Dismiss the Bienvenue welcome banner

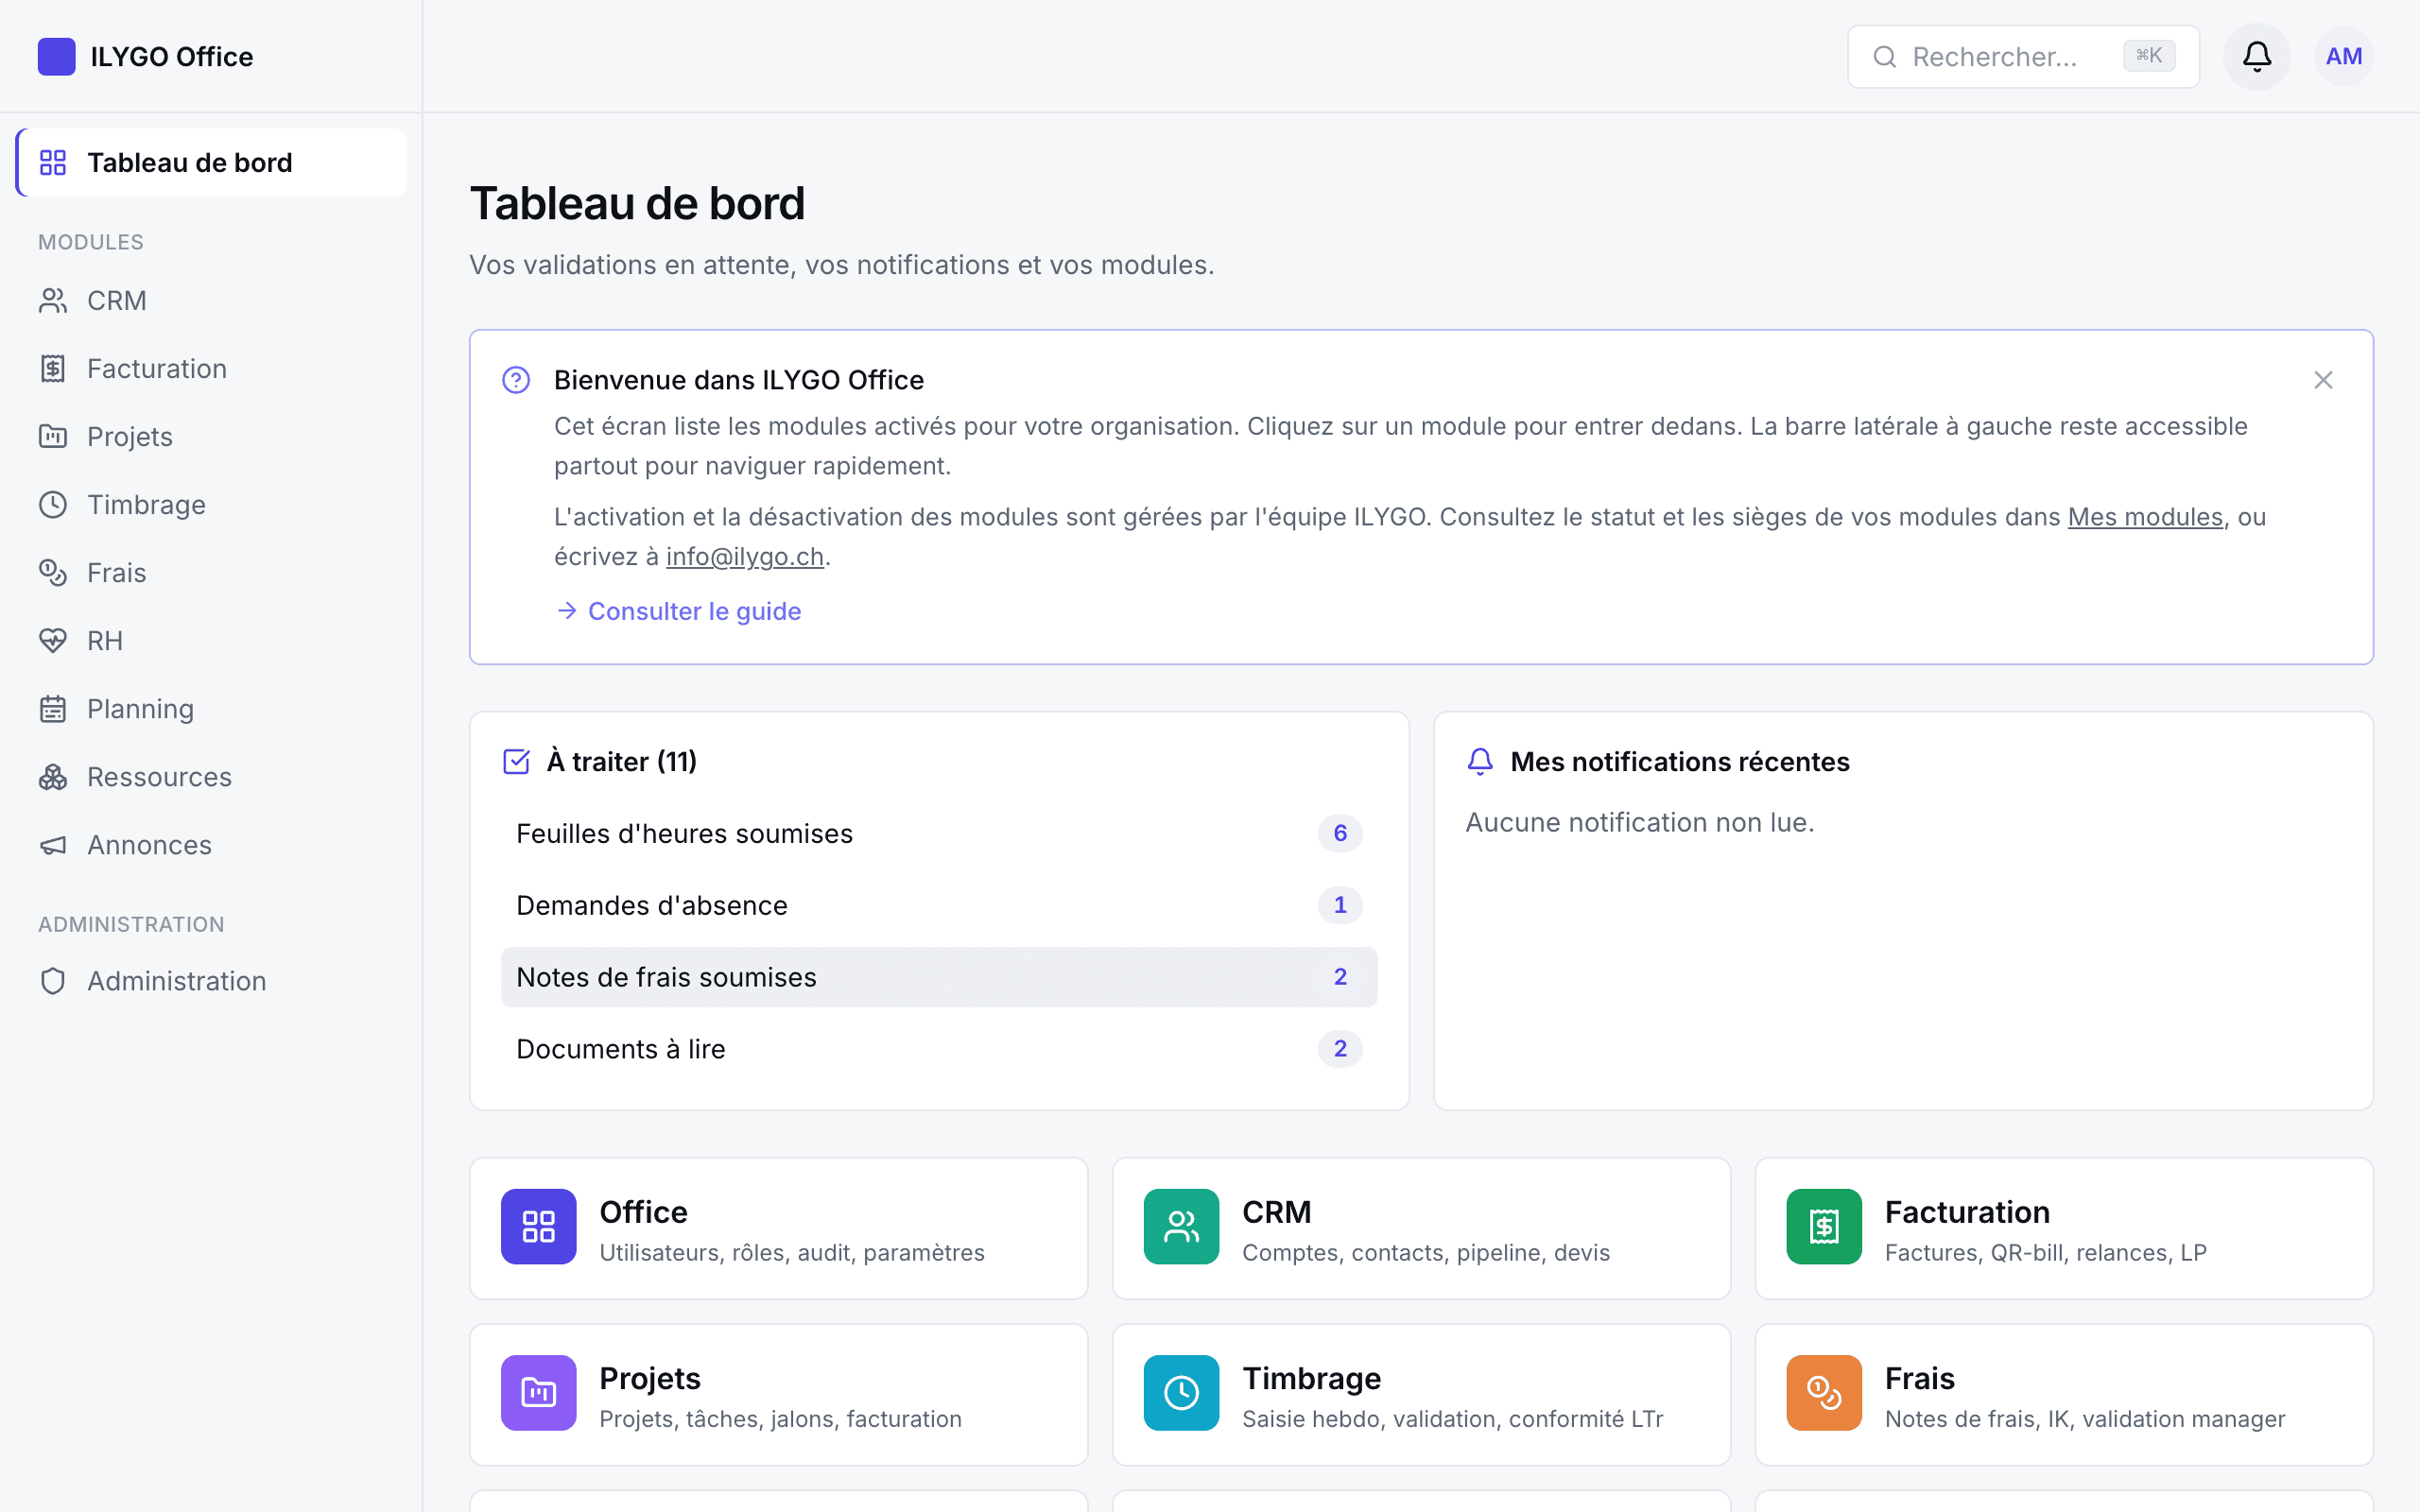pyautogui.click(x=2323, y=380)
